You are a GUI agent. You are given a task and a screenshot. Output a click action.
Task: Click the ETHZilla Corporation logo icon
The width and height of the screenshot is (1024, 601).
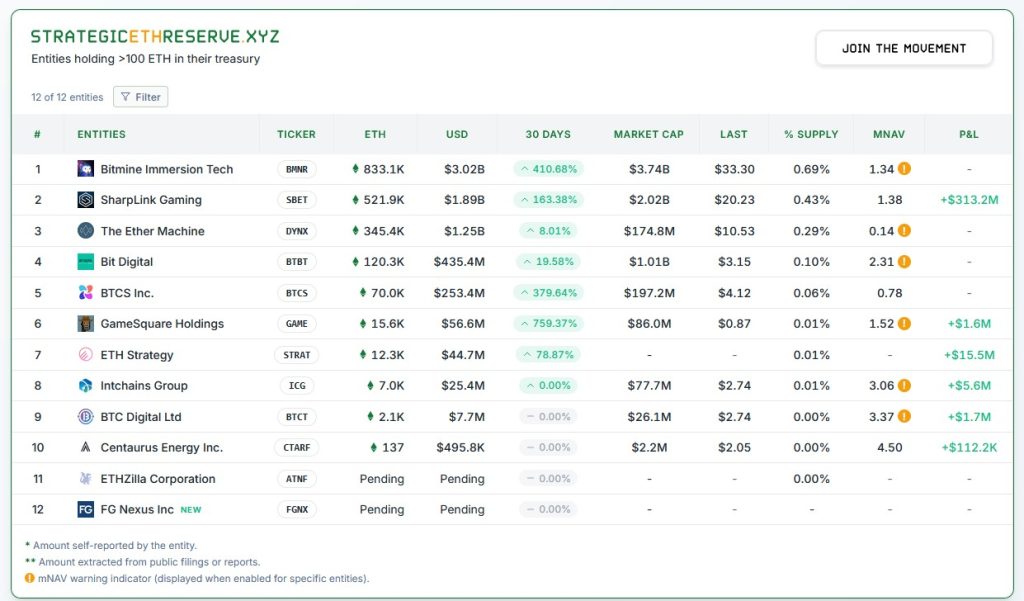click(86, 478)
